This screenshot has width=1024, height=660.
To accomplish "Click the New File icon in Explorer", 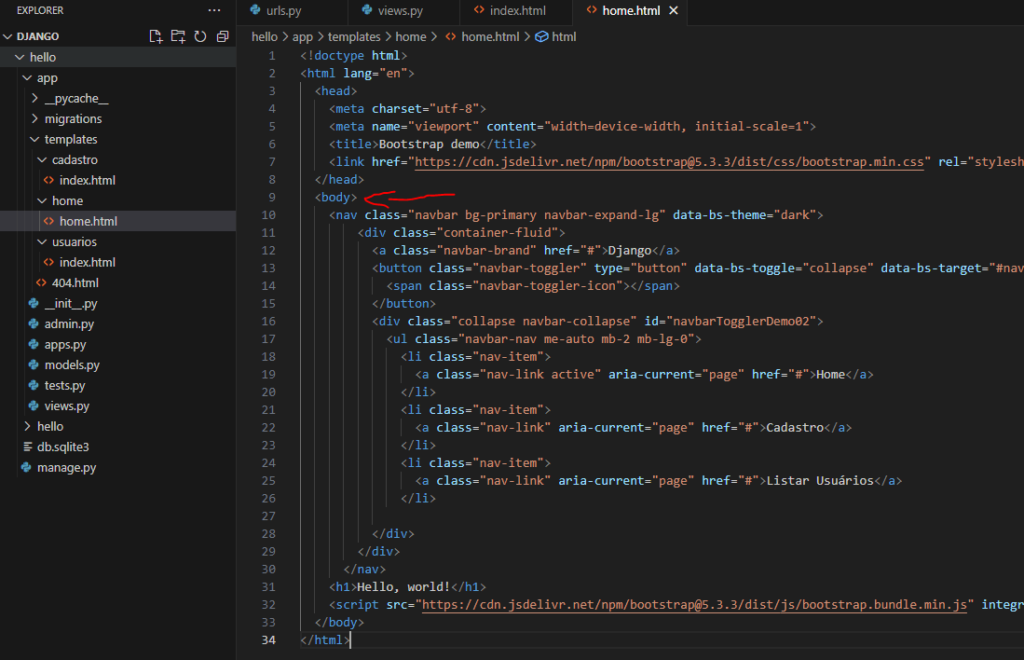I will click(x=156, y=36).
